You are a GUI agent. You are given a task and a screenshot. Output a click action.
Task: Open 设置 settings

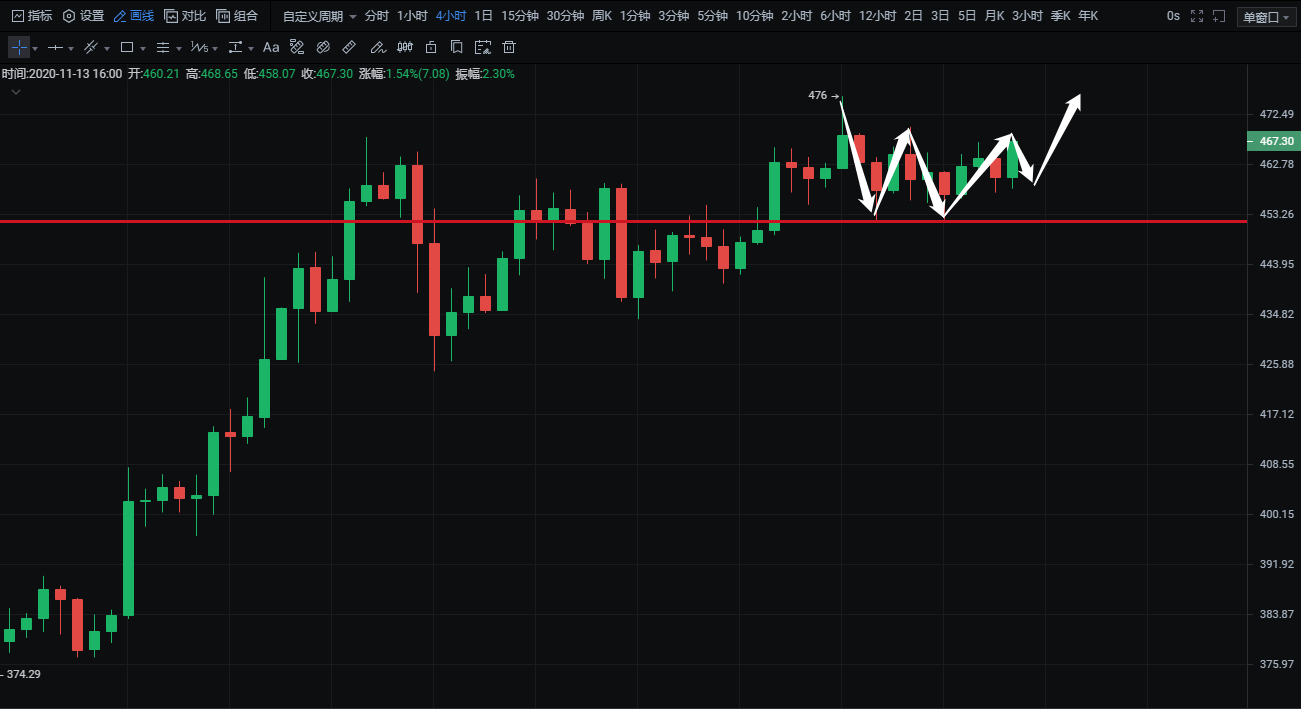[83, 16]
